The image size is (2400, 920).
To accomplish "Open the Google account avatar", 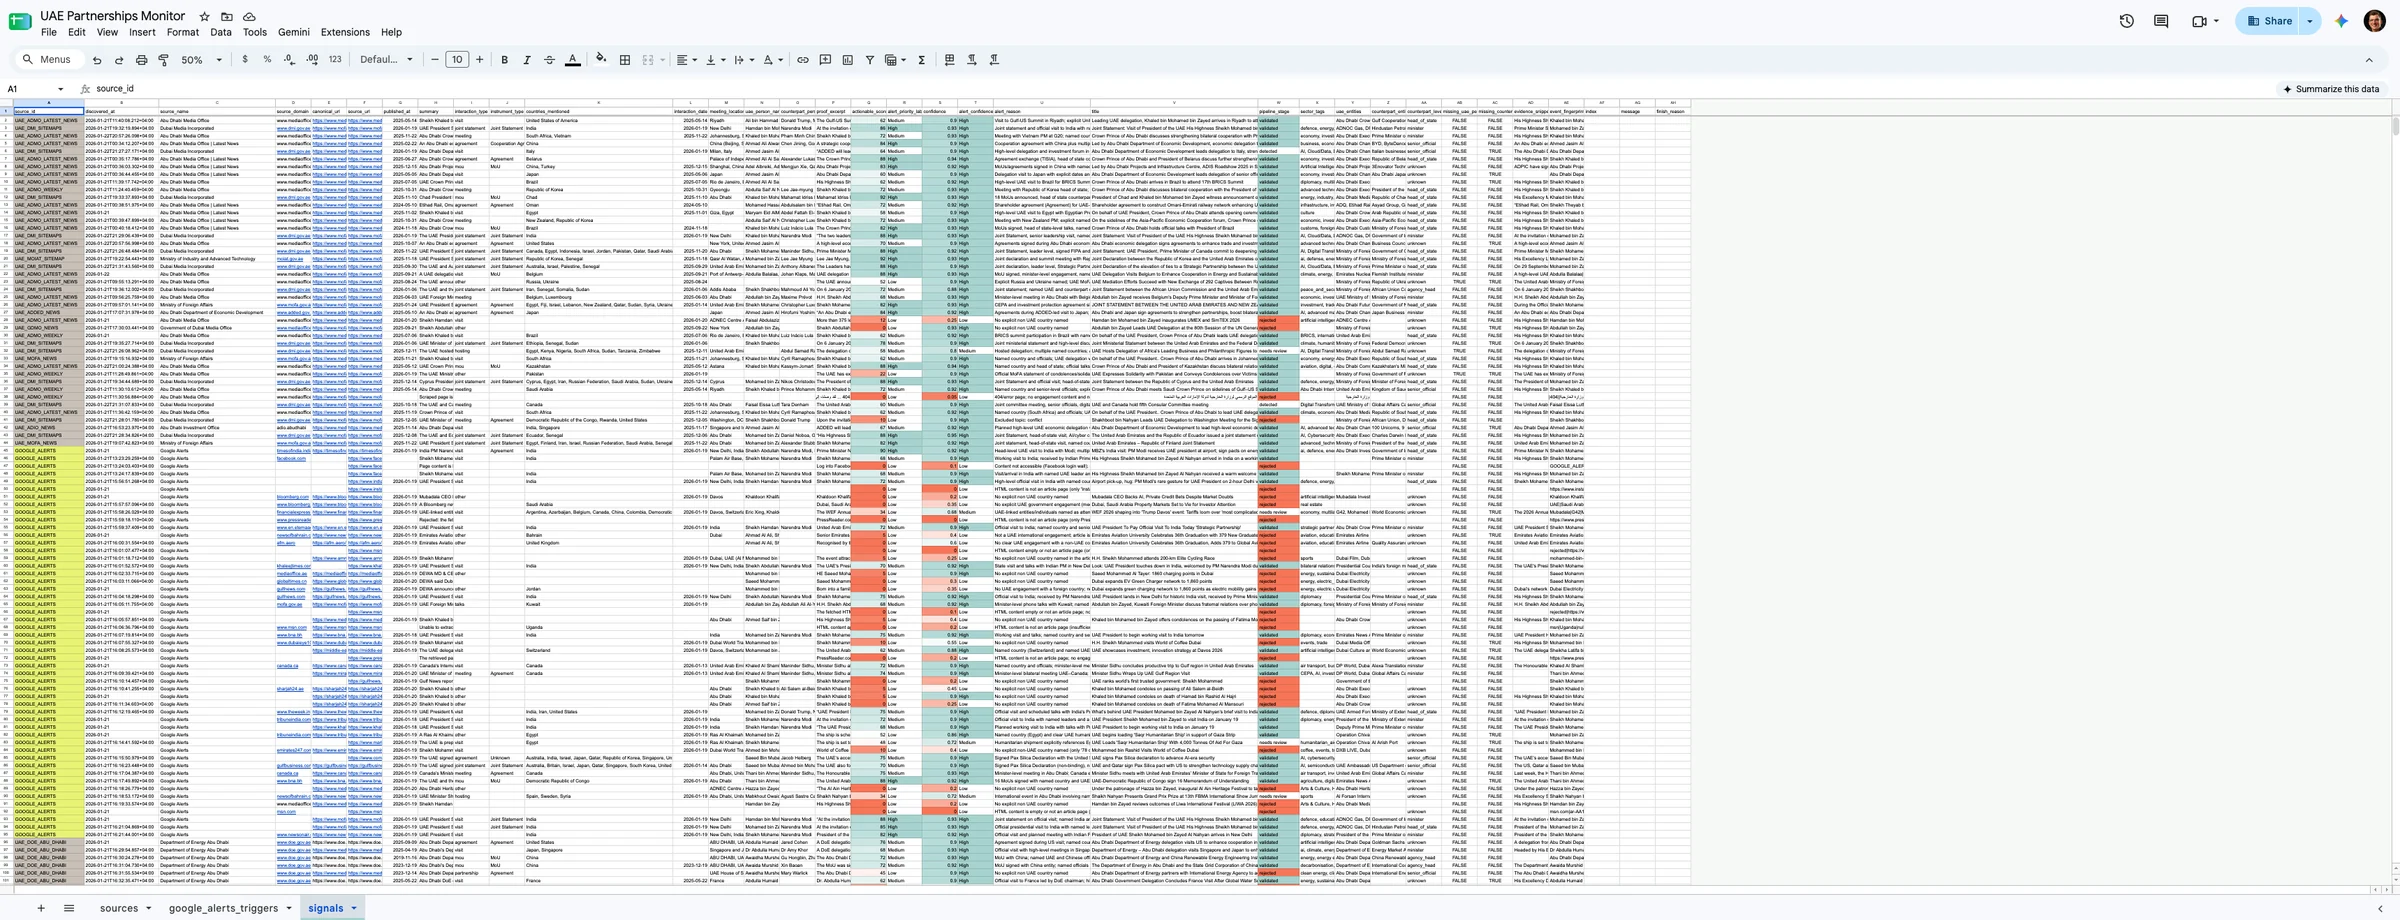I will tap(2375, 21).
